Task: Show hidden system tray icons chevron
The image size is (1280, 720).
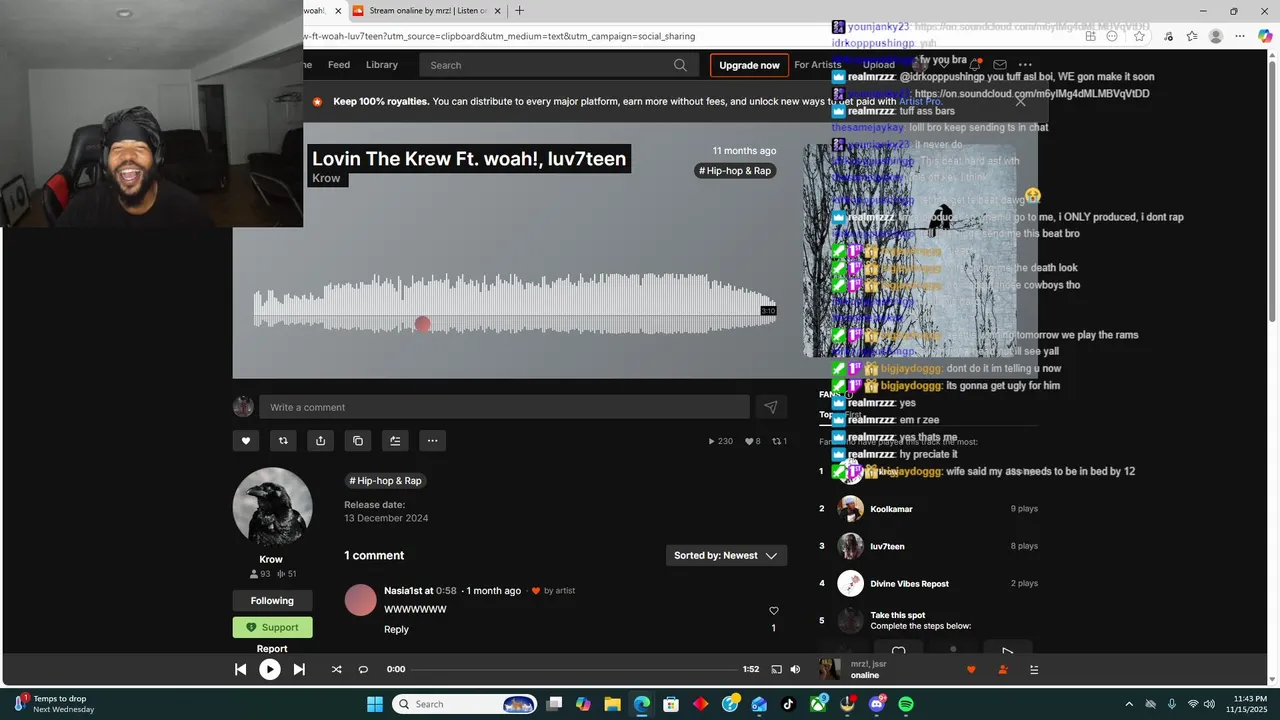Action: [1130, 704]
